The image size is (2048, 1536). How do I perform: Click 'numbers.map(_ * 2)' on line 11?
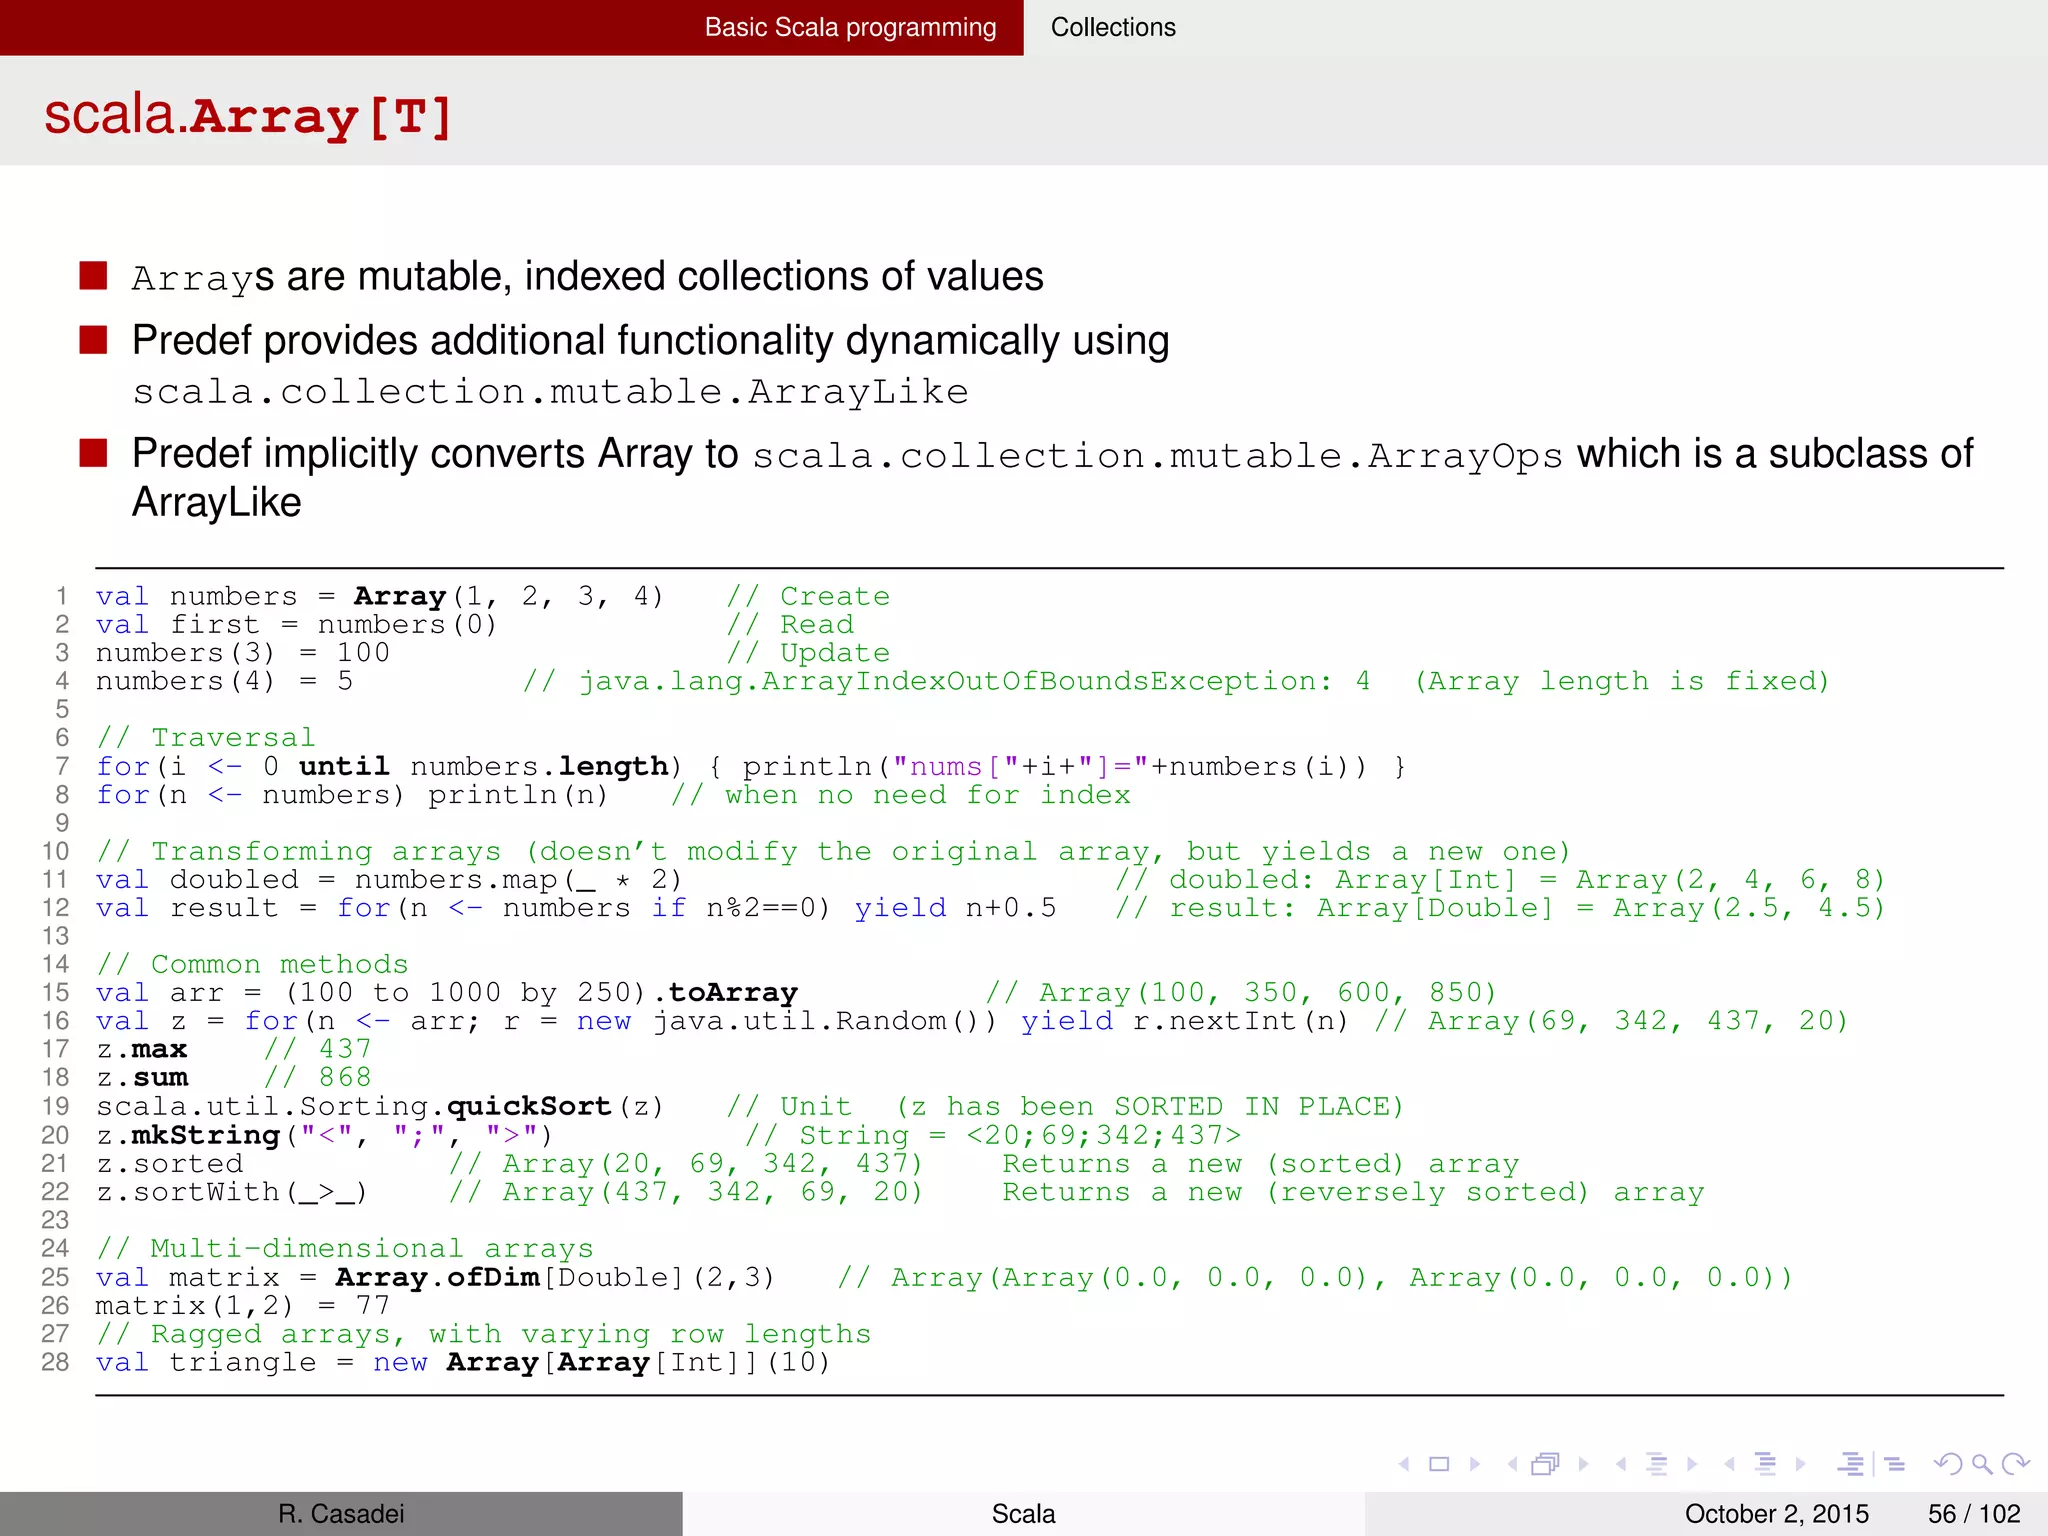(518, 880)
